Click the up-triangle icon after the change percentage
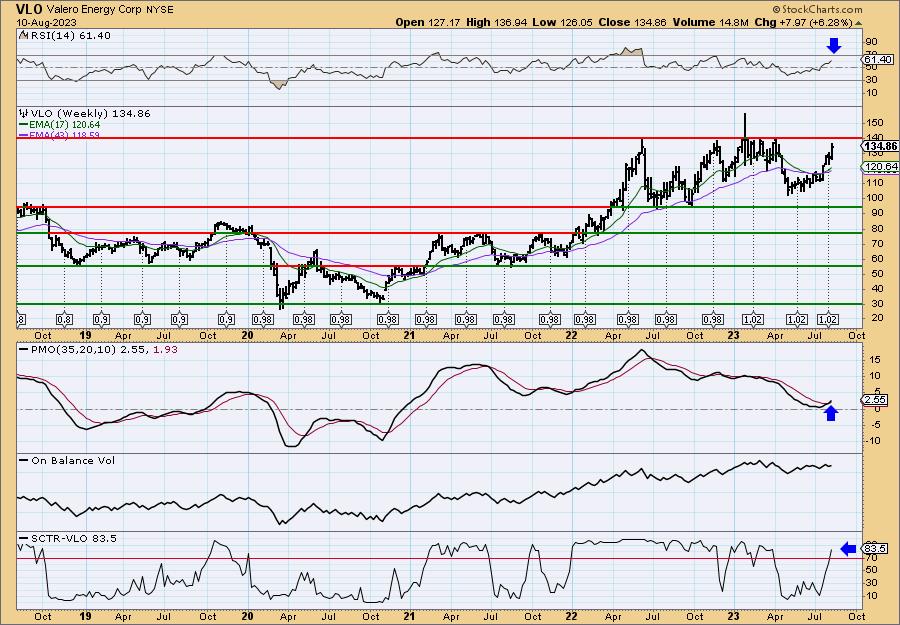This screenshot has height=625, width=900. coord(859,23)
